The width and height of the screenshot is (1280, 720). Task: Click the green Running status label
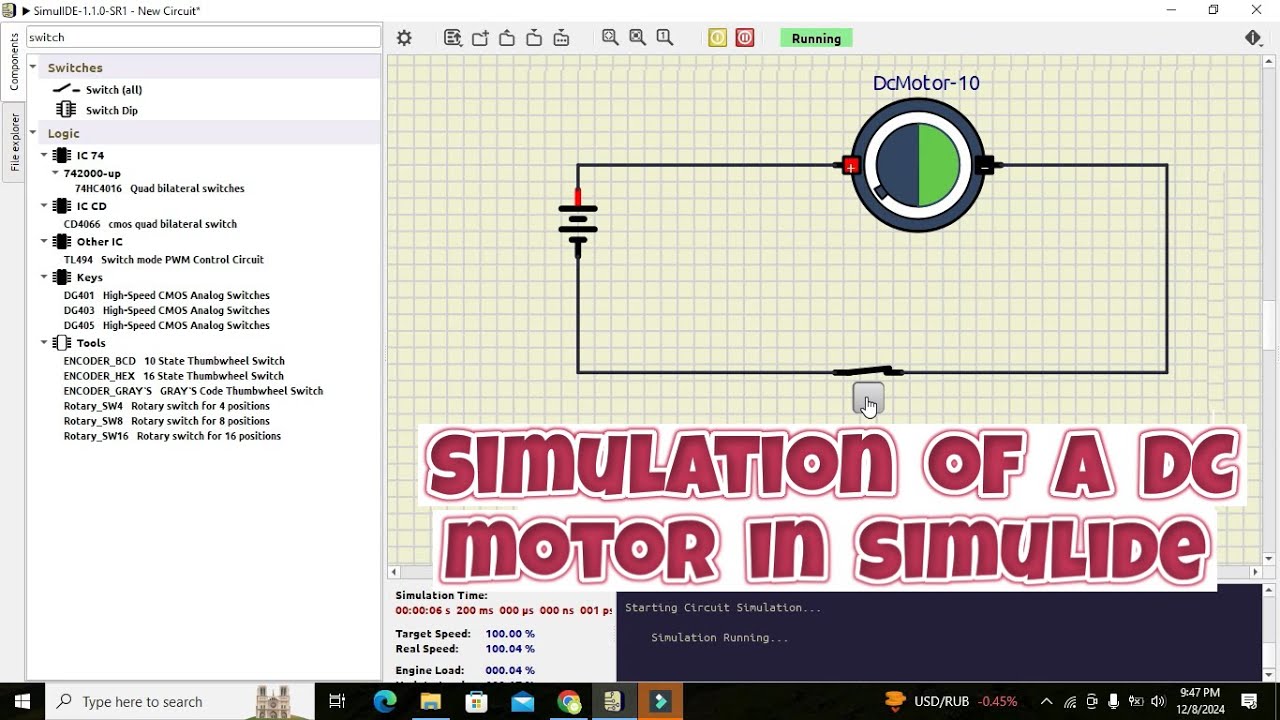pos(816,38)
